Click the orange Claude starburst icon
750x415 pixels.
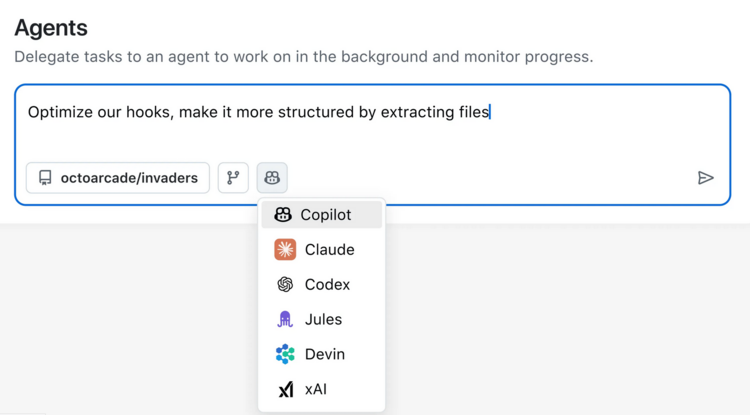pos(285,250)
